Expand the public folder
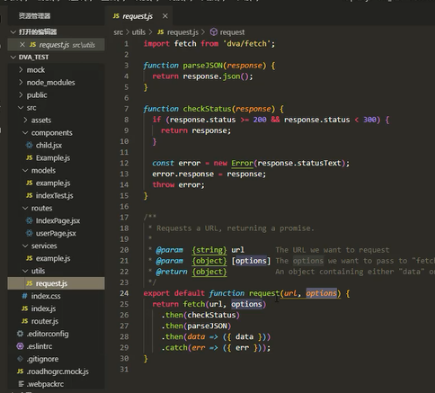The width and height of the screenshot is (435, 393). pos(21,95)
